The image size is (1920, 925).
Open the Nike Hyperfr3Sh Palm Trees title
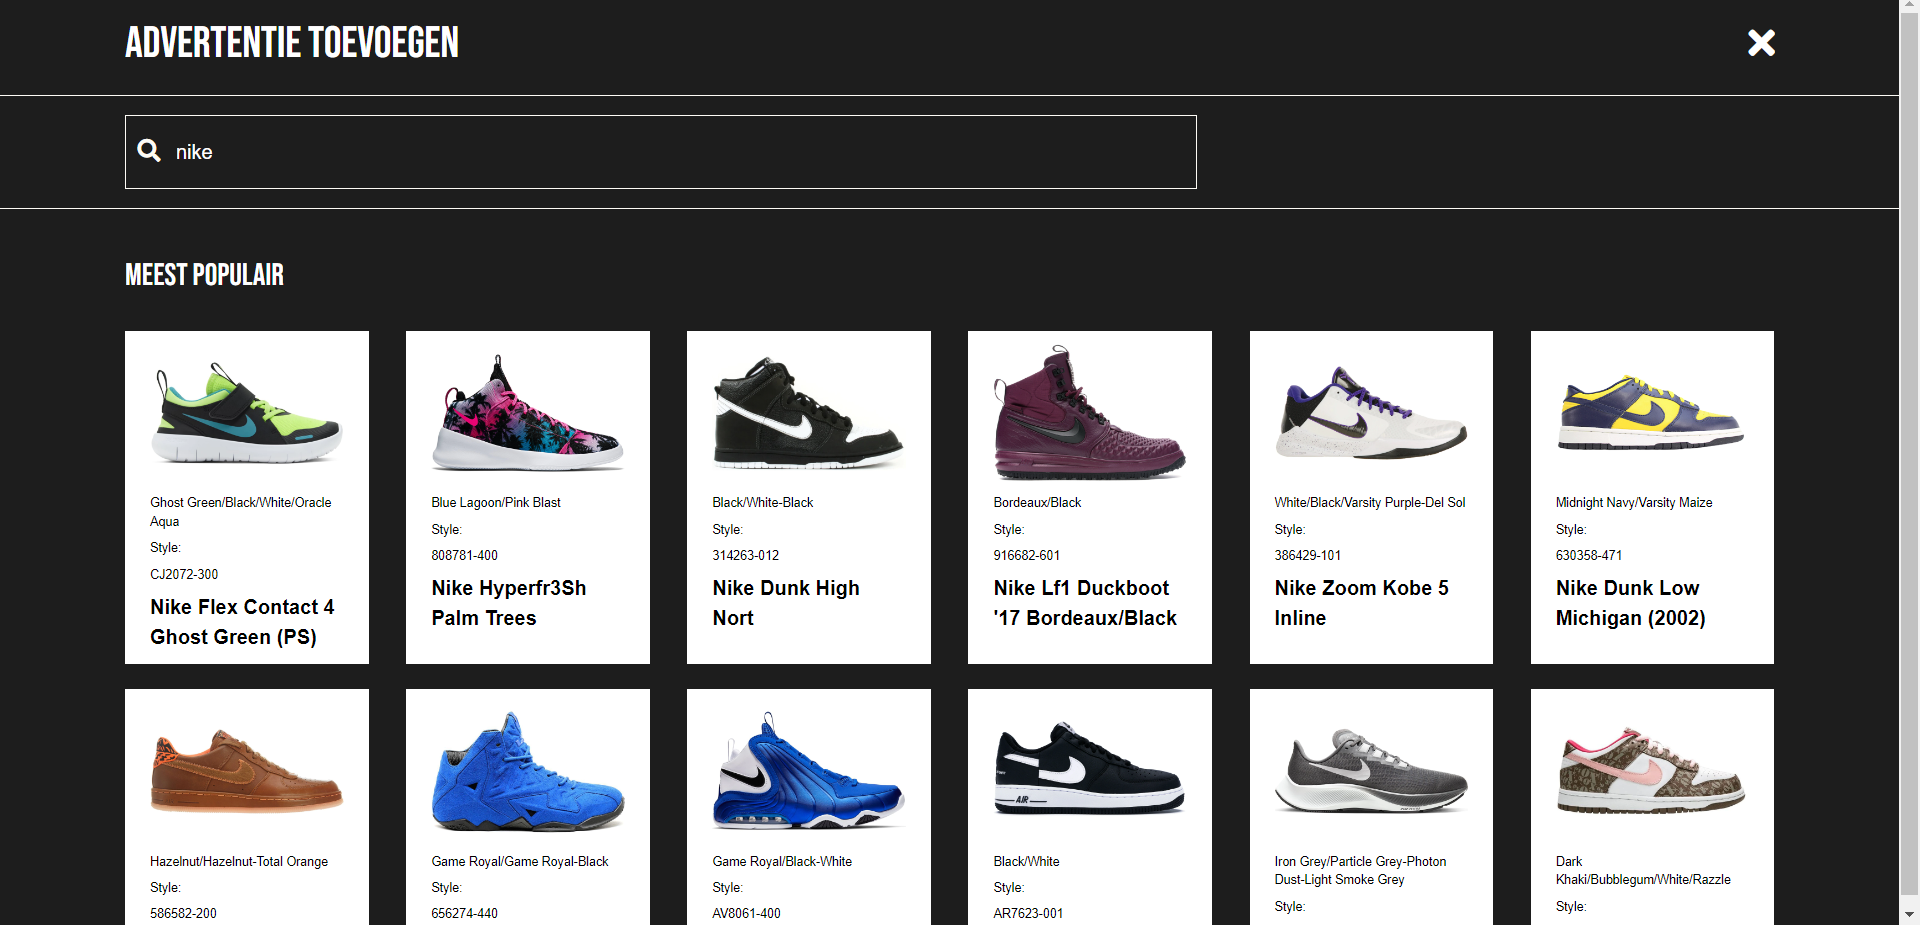[509, 603]
